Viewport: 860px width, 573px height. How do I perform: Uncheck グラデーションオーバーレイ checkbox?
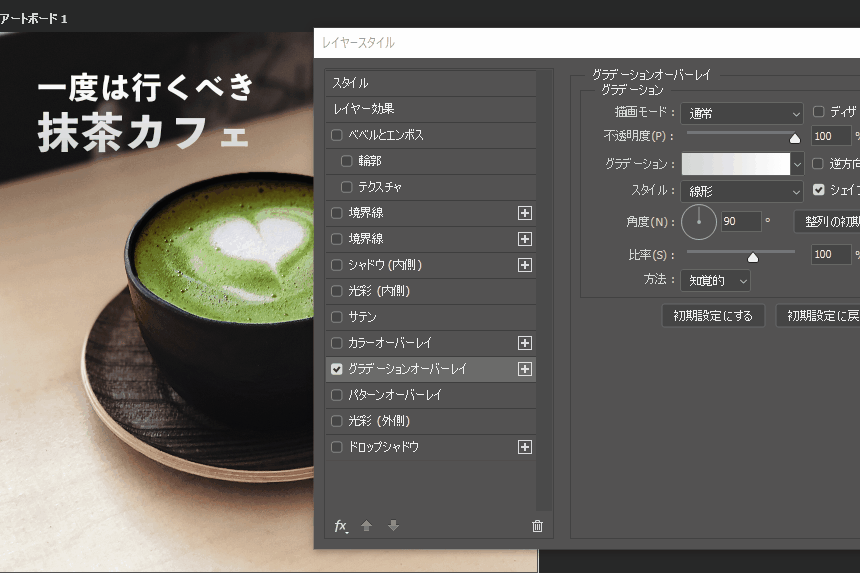[x=337, y=369]
